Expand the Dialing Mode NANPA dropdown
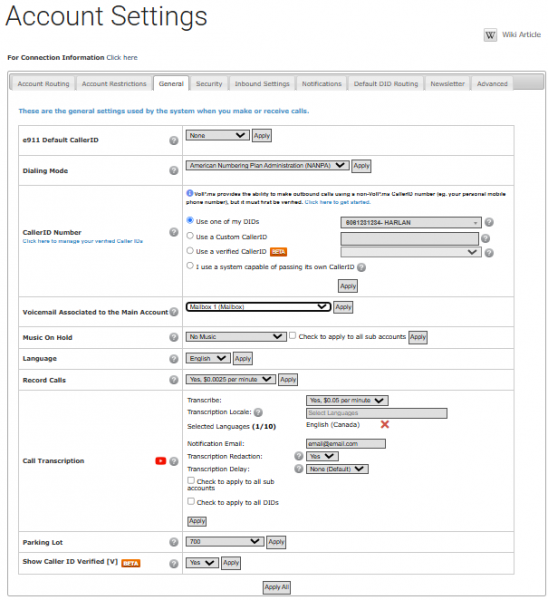The width and height of the screenshot is (548, 600). coord(267,165)
